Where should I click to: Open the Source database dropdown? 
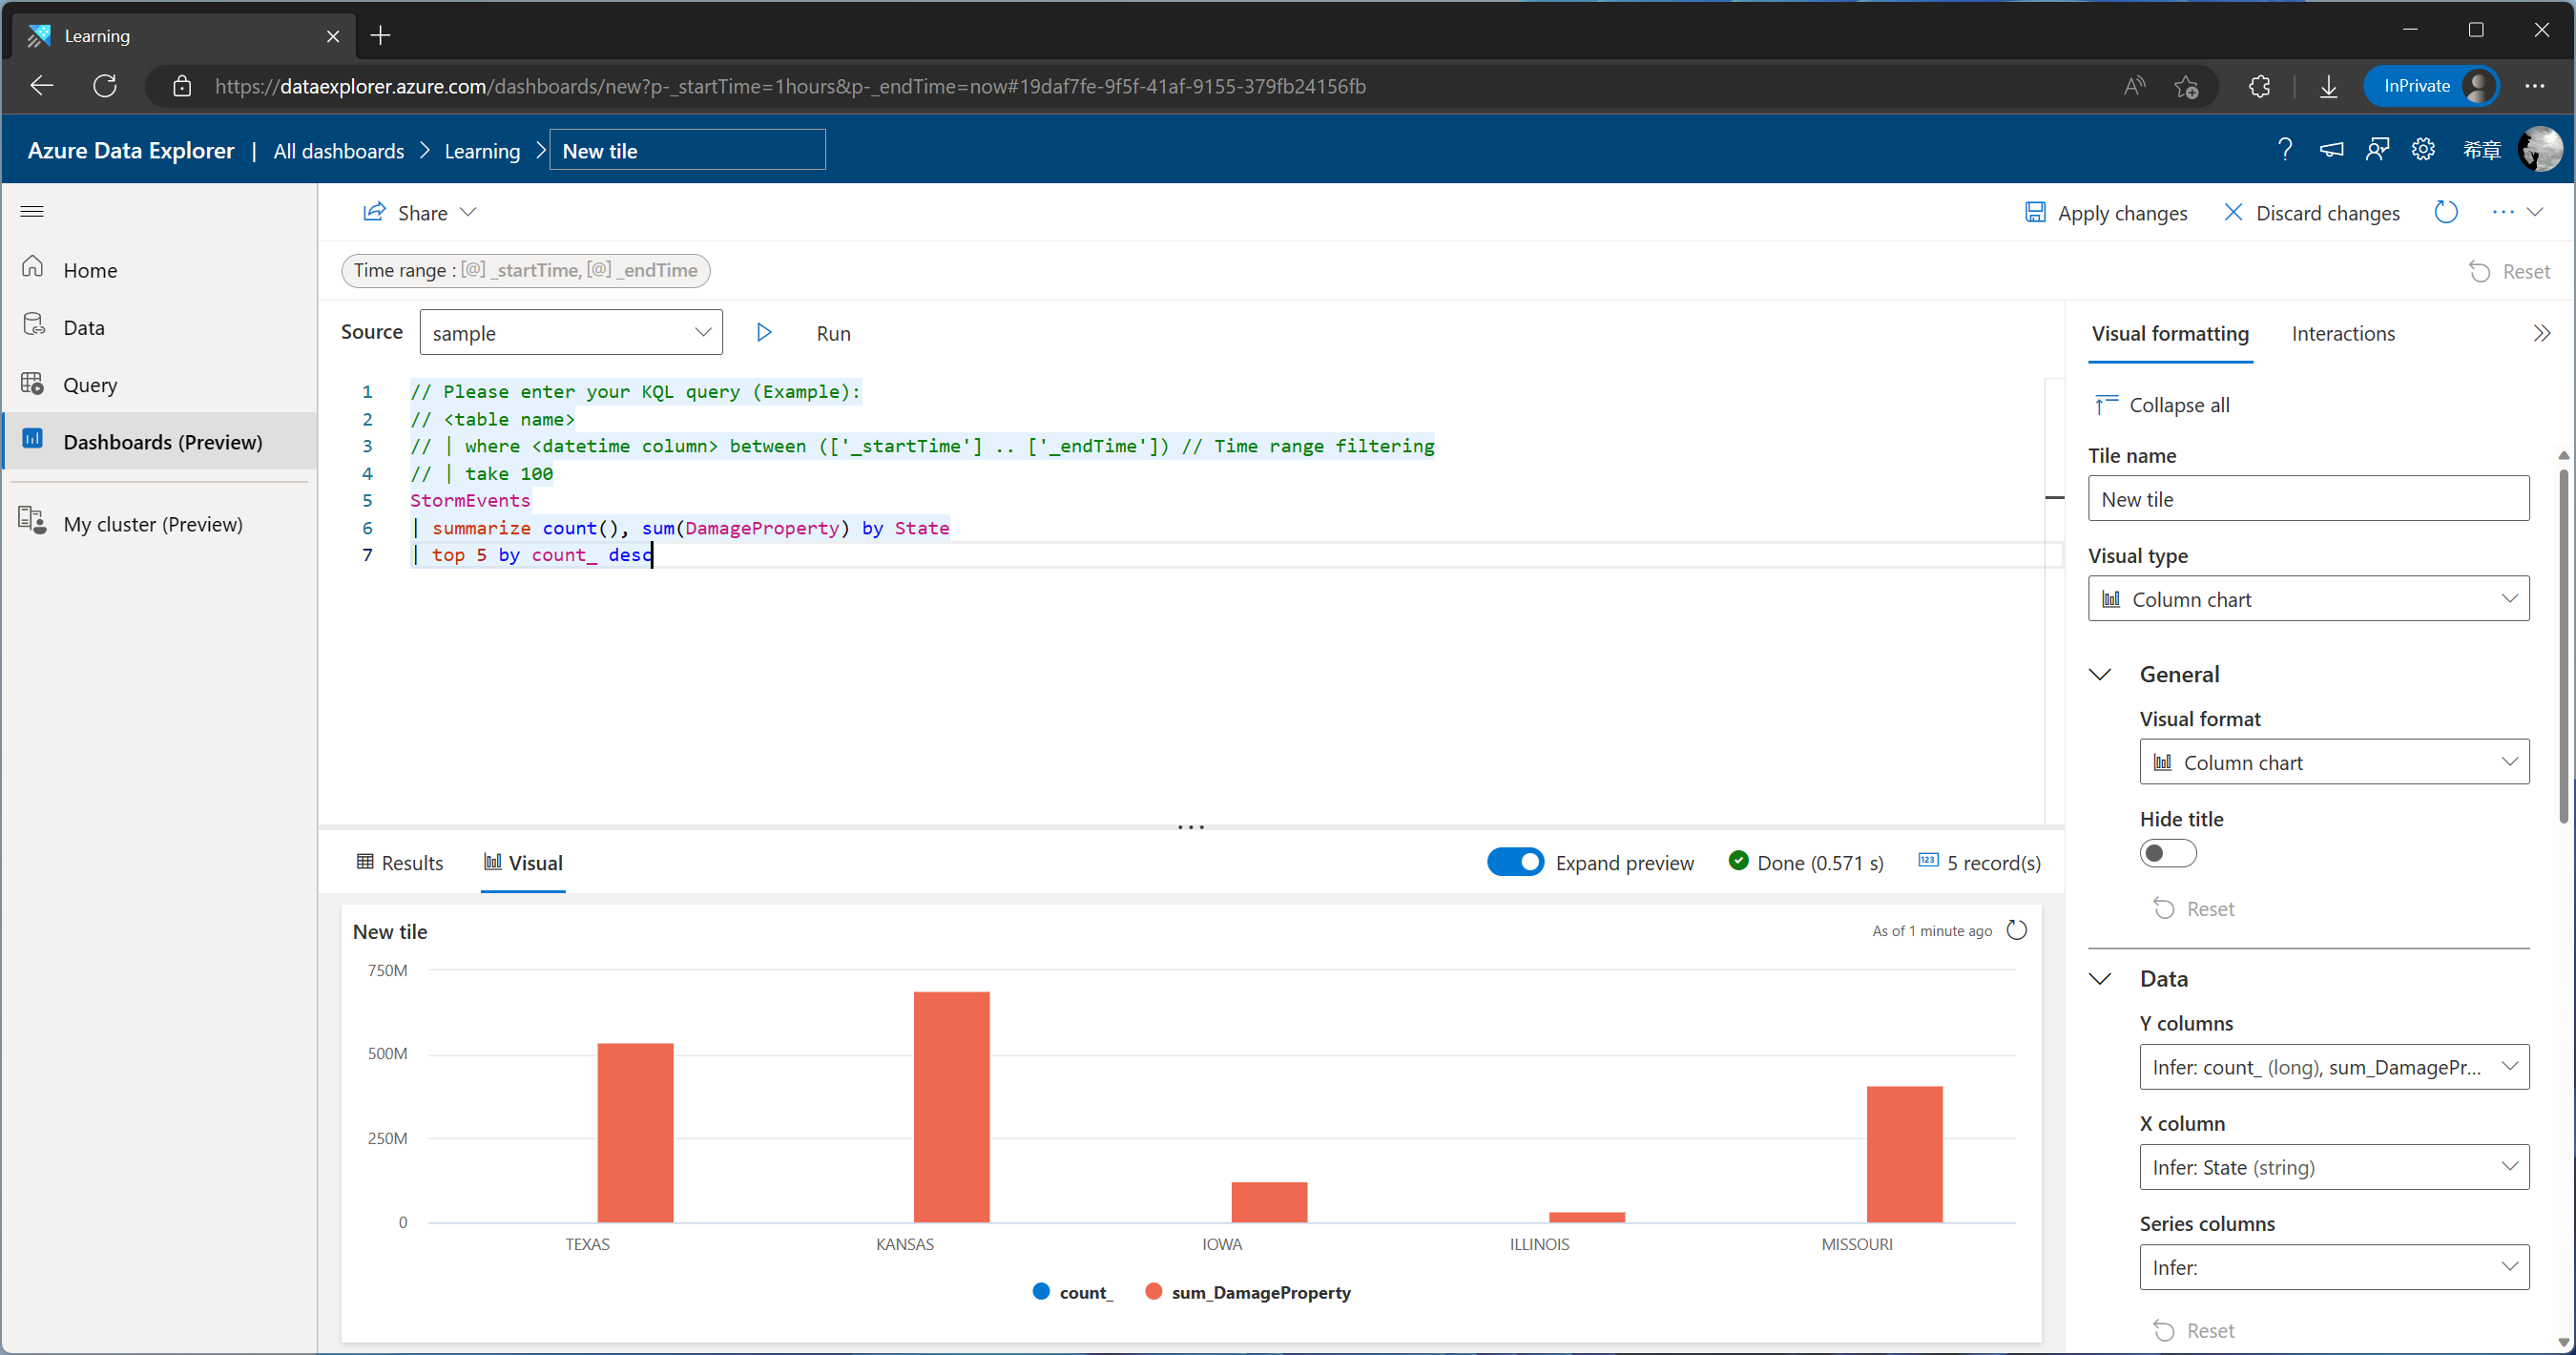[x=571, y=333]
